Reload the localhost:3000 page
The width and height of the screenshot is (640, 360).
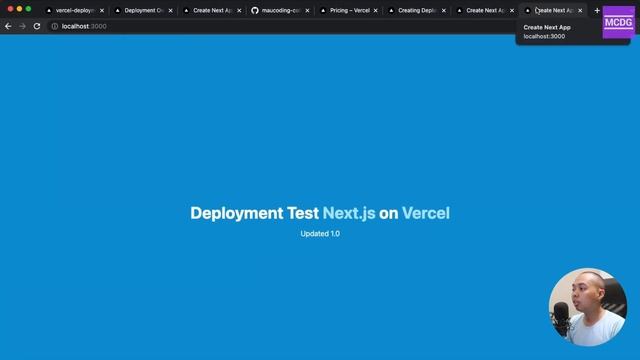tap(37, 26)
